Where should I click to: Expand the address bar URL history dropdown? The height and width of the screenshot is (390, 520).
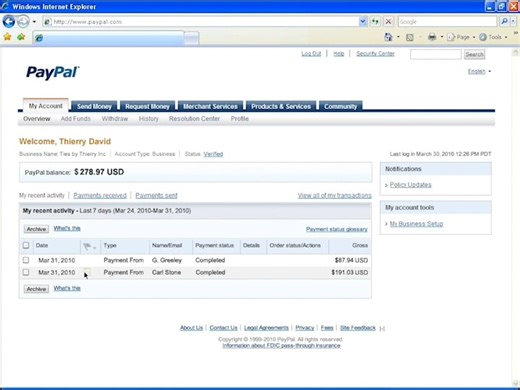tap(363, 22)
